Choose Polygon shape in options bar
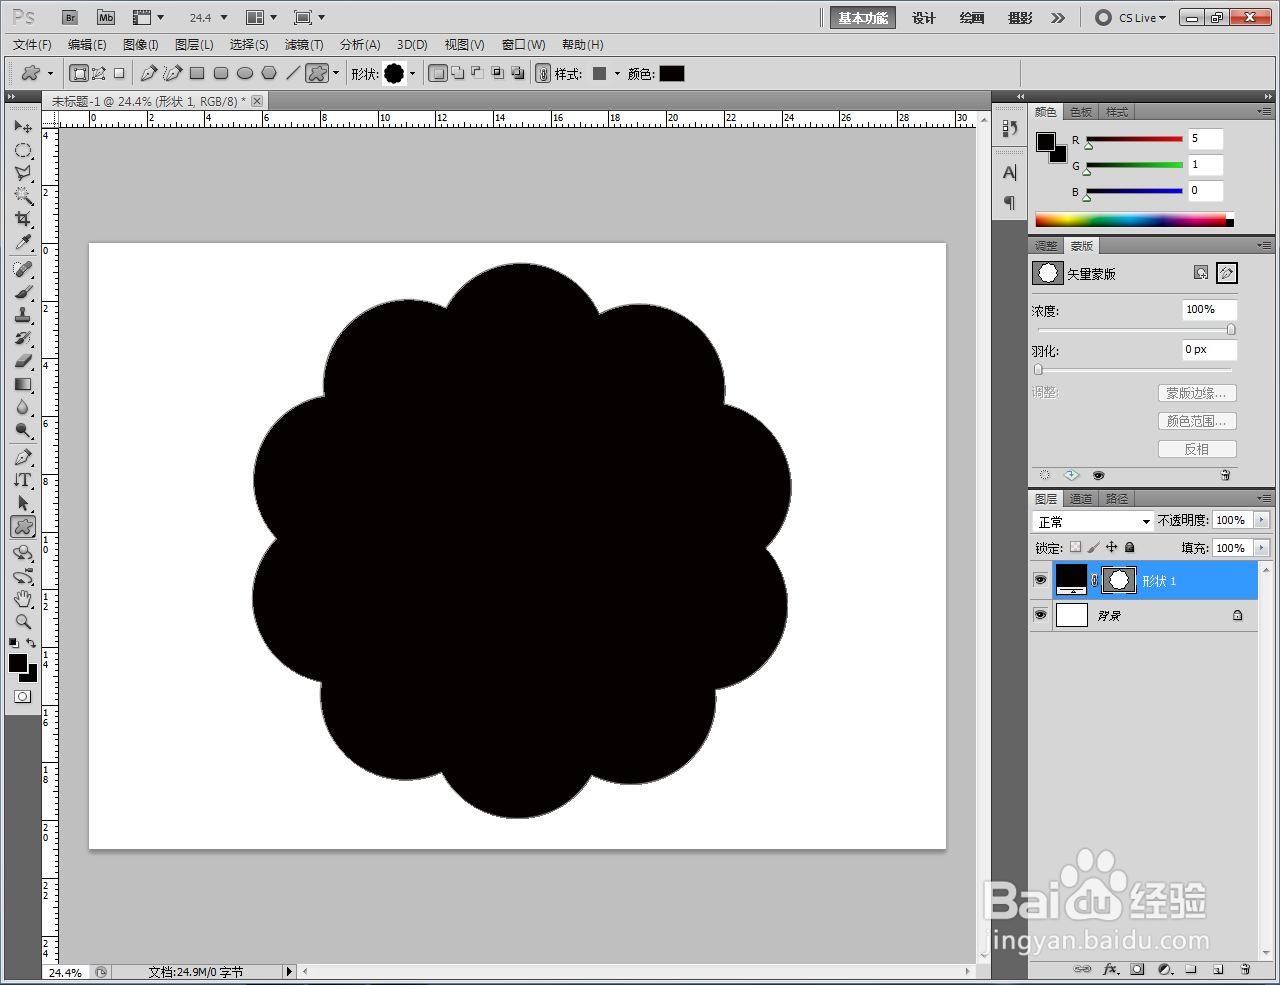 269,73
